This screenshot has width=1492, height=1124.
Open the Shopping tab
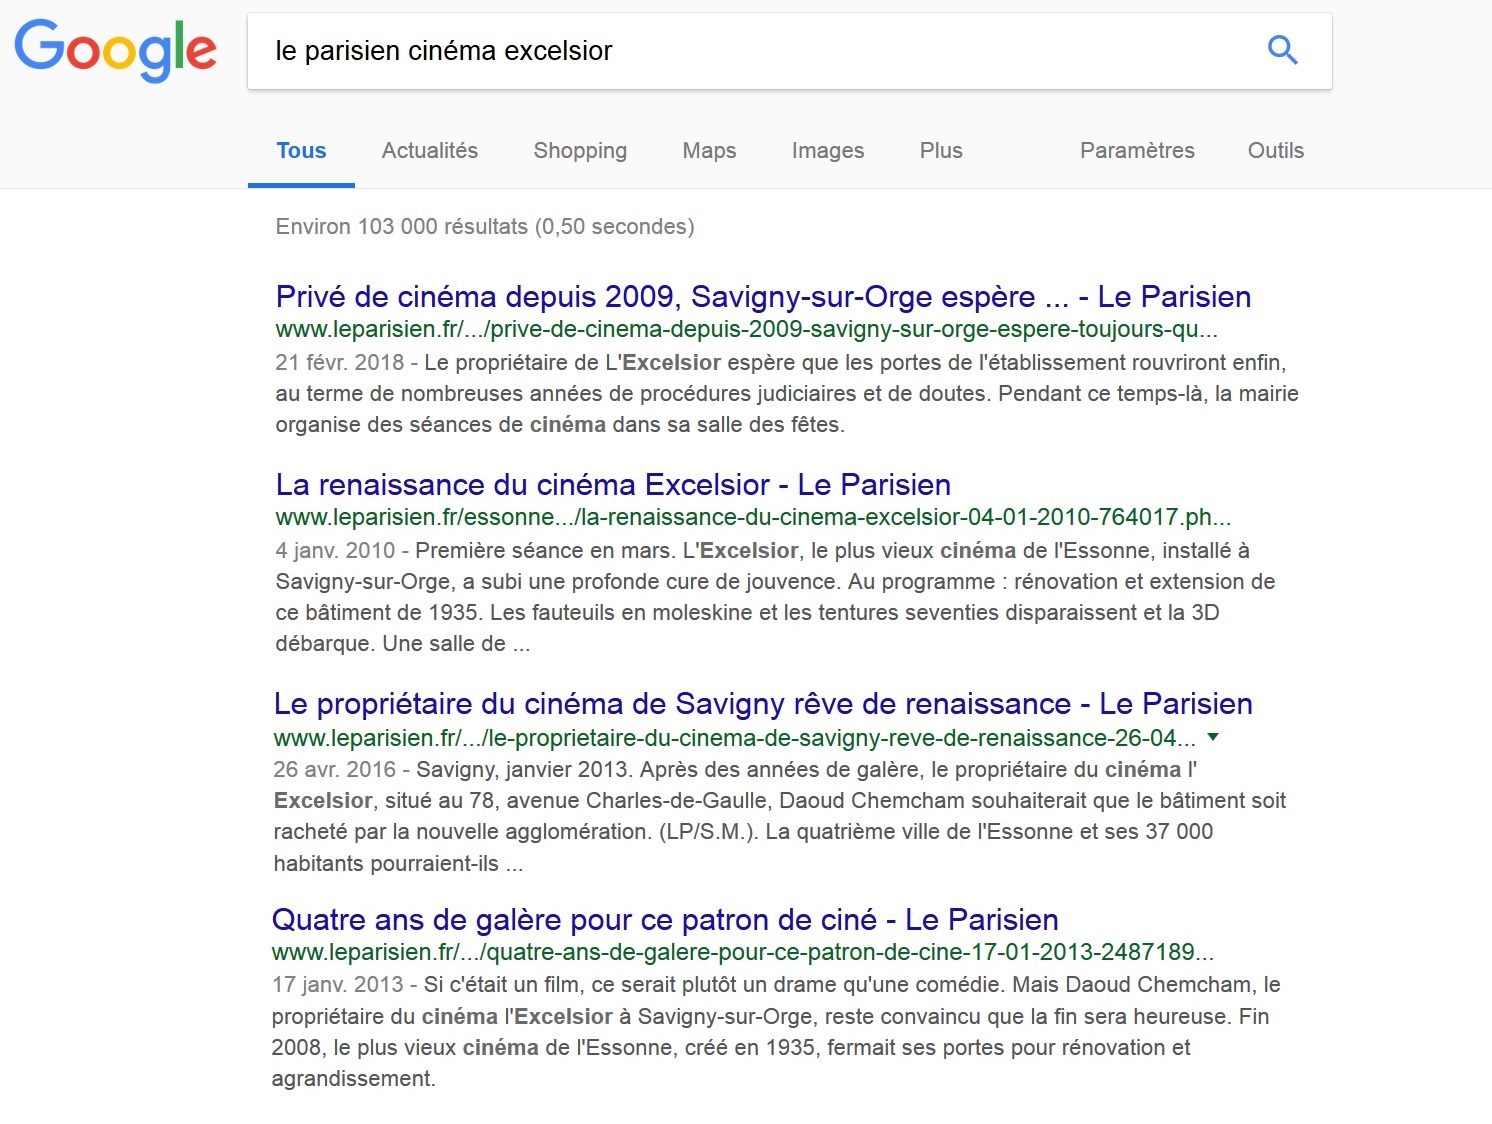580,151
